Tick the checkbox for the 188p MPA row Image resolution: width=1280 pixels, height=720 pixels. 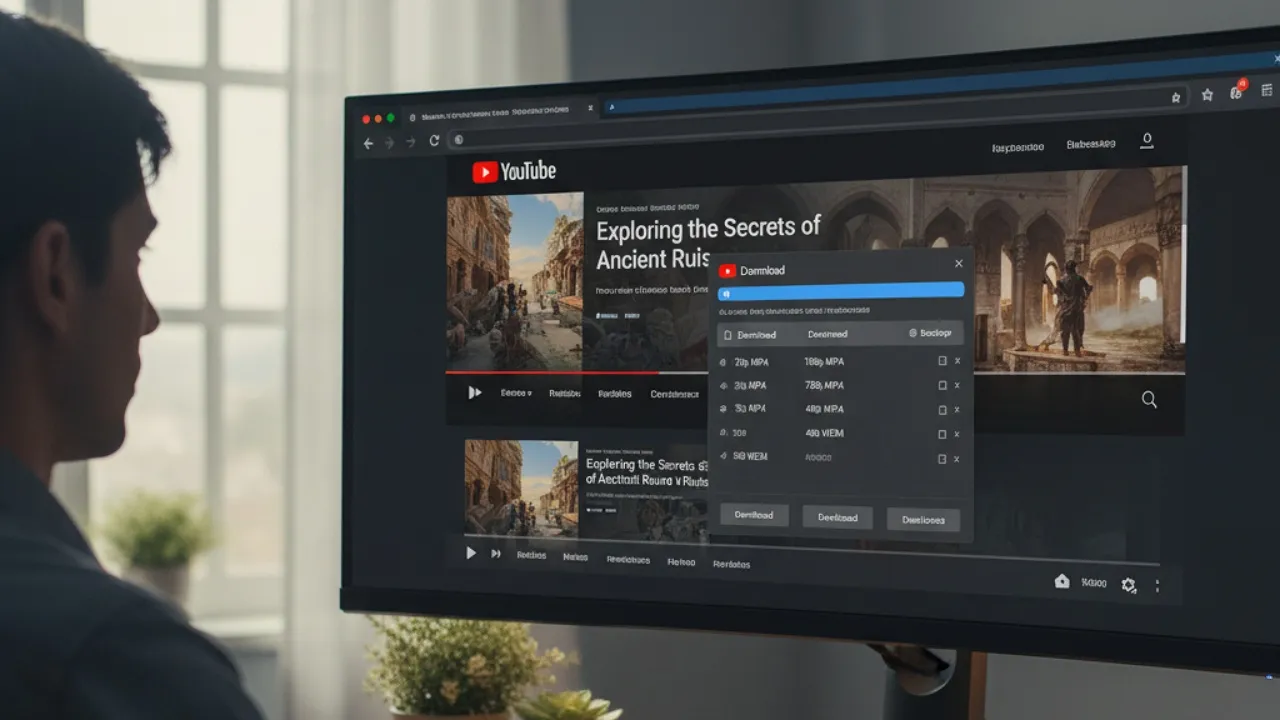pos(942,361)
